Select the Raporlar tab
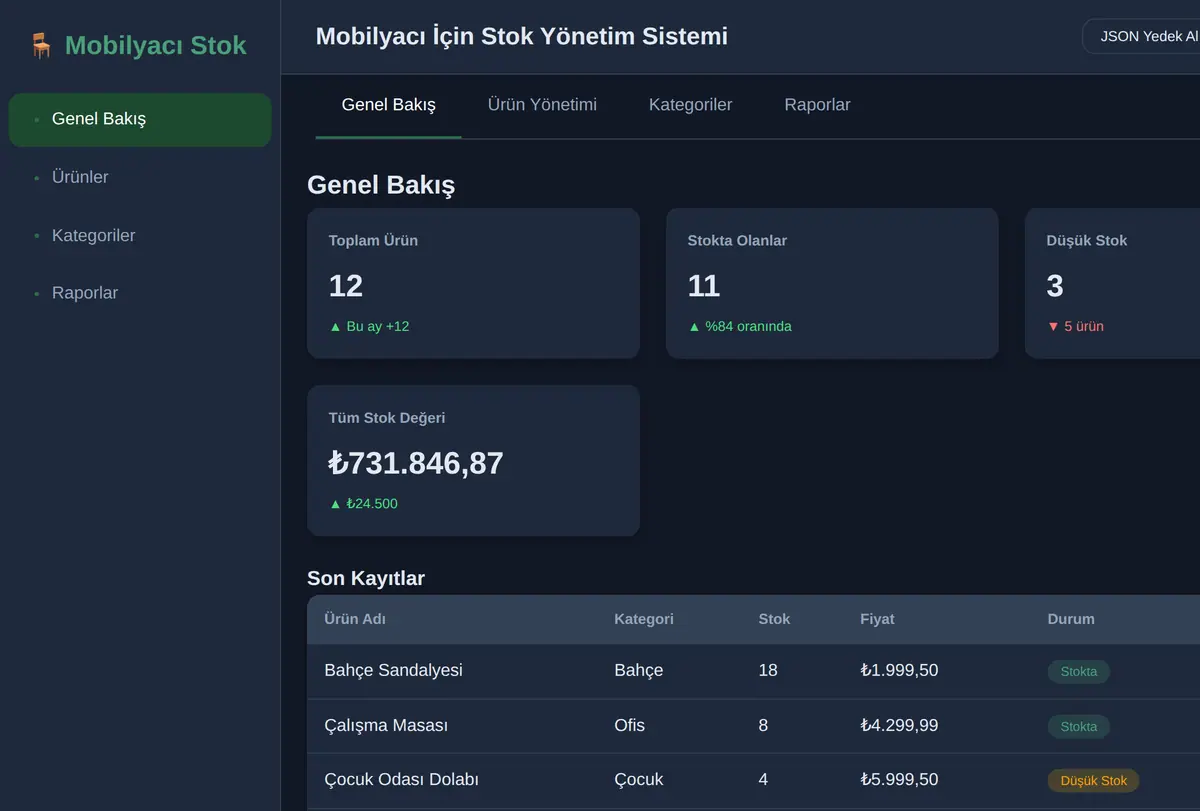This screenshot has width=1200, height=811. (817, 105)
